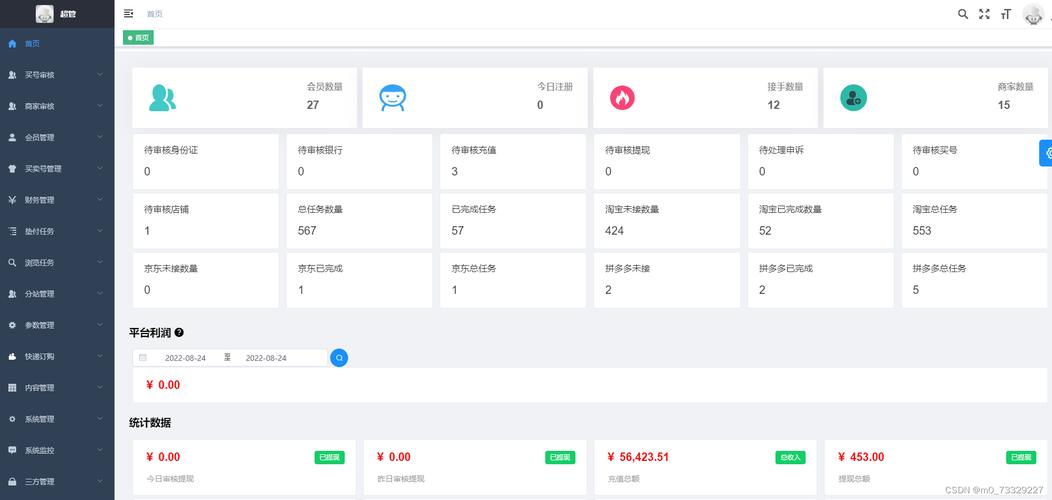Click the 已提现 tag on 今日审核提现 card

point(329,457)
